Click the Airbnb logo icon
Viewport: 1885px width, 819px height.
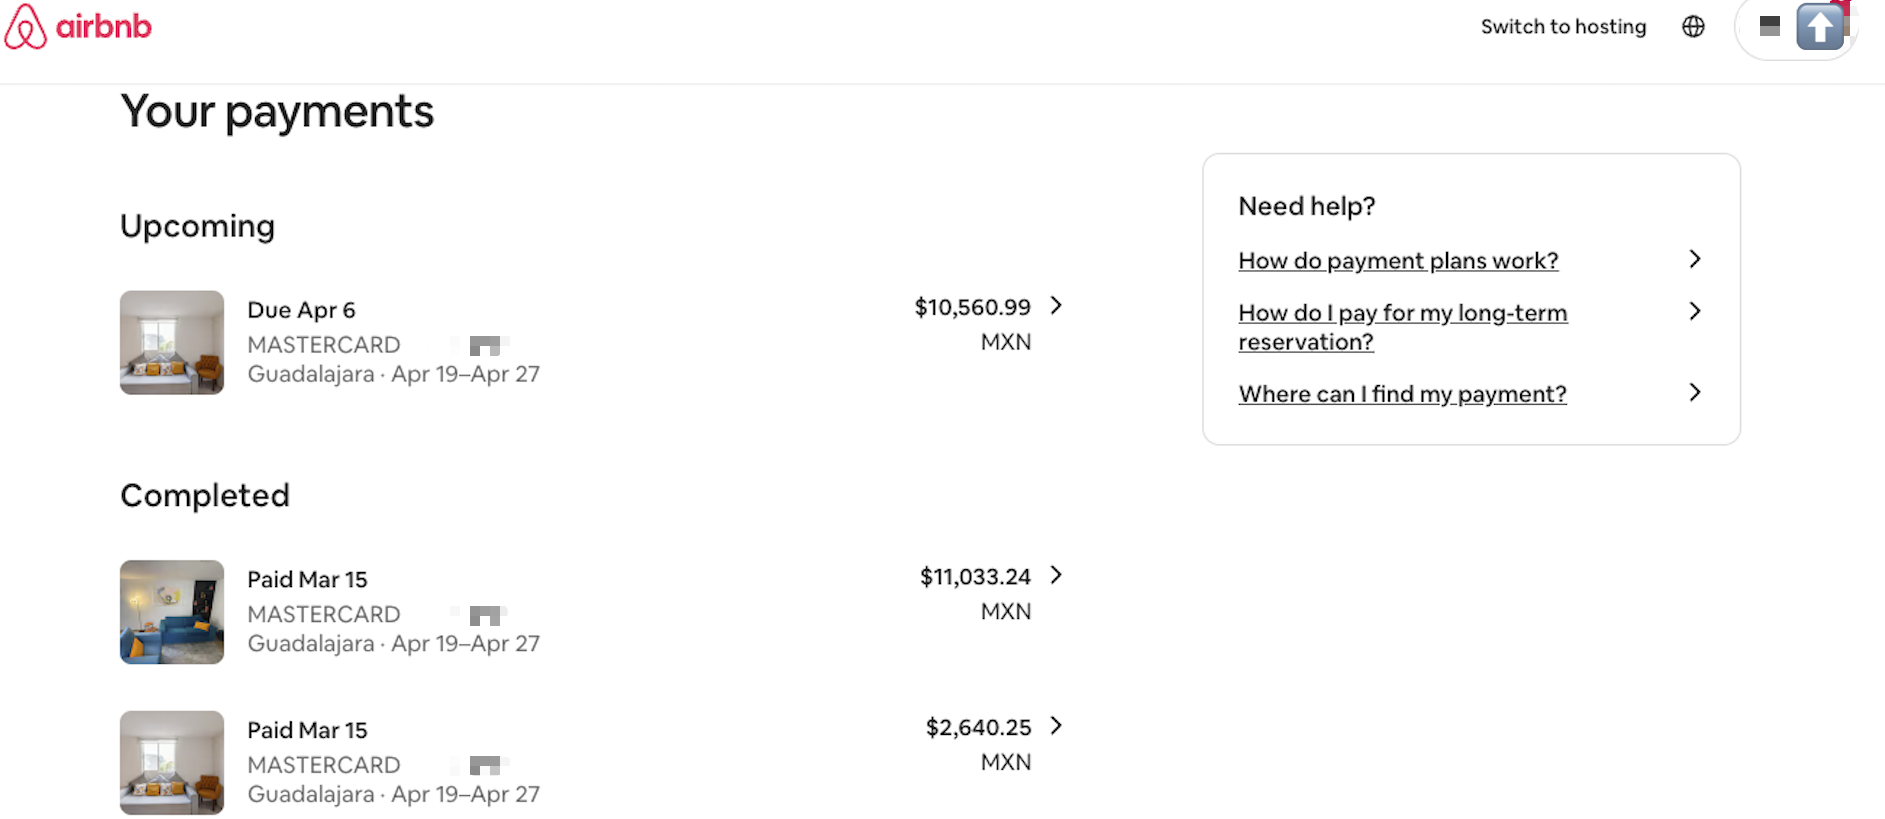(25, 26)
